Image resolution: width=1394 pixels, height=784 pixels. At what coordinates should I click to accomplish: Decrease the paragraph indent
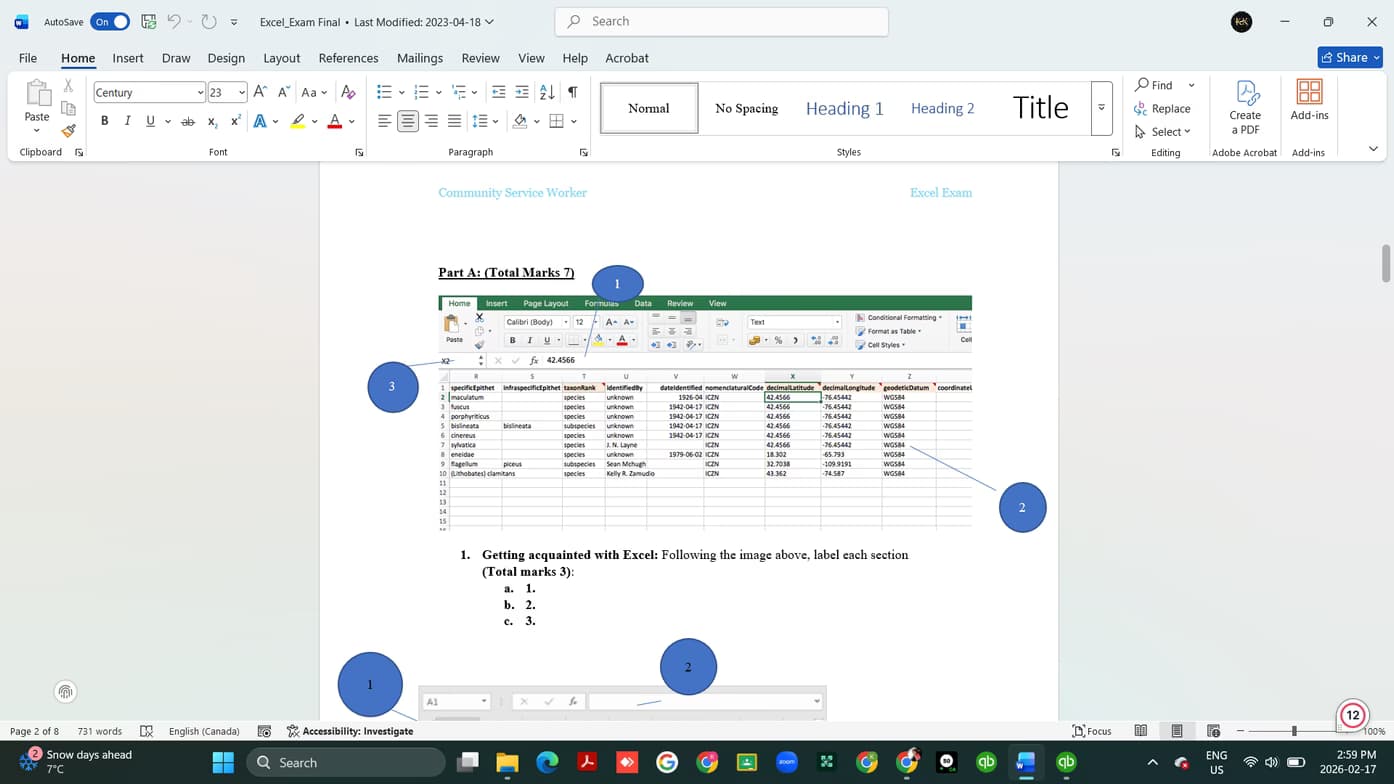pos(498,91)
